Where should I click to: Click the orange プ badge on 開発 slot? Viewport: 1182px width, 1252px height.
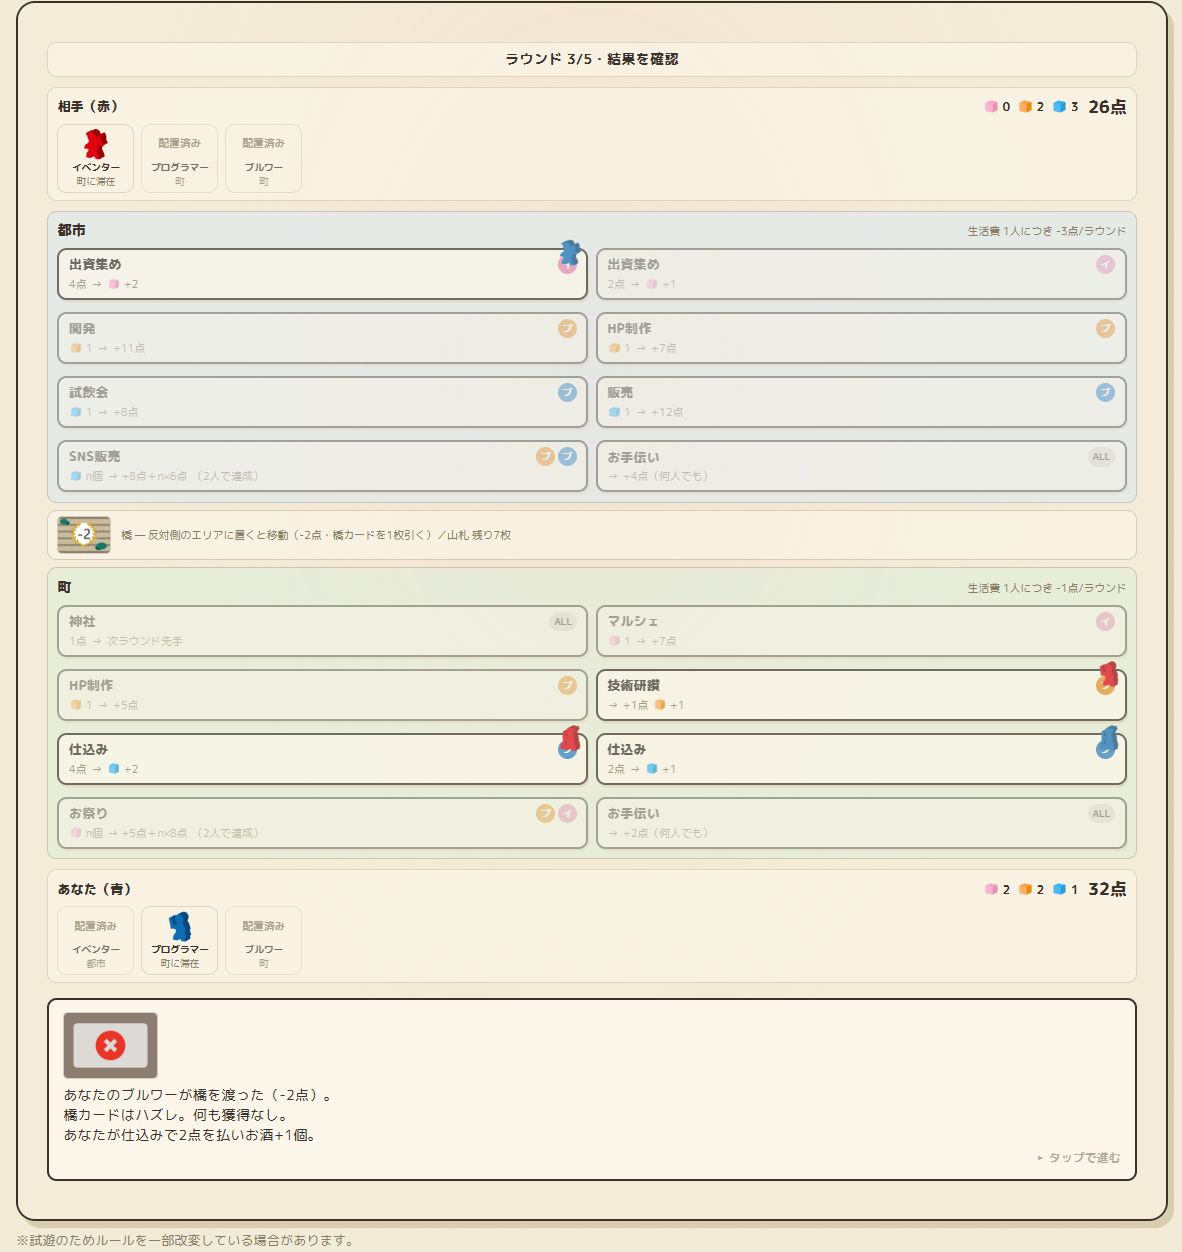pos(567,328)
